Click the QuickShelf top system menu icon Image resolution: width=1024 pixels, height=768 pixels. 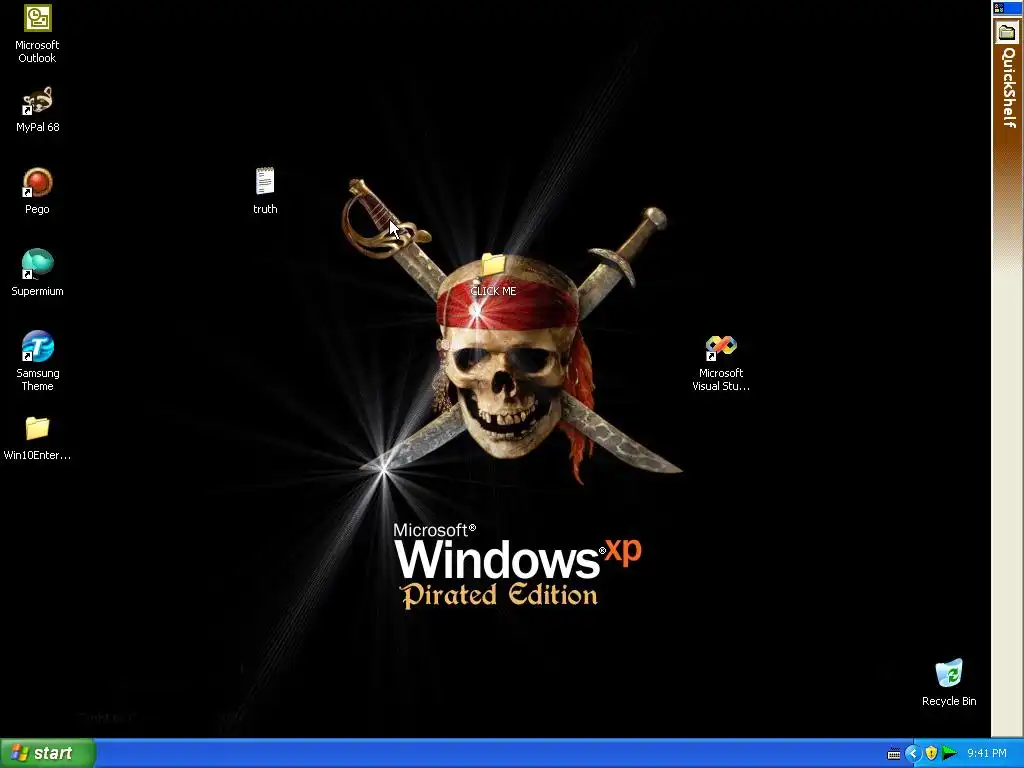[x=999, y=8]
